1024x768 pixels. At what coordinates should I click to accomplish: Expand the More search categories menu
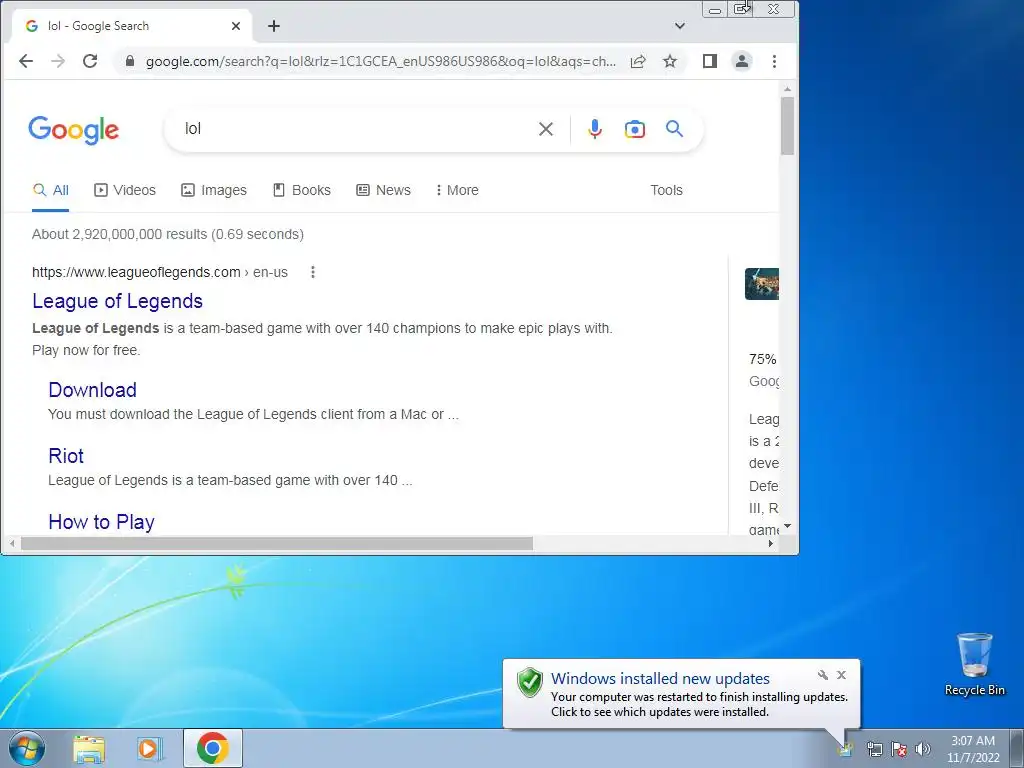(x=457, y=190)
